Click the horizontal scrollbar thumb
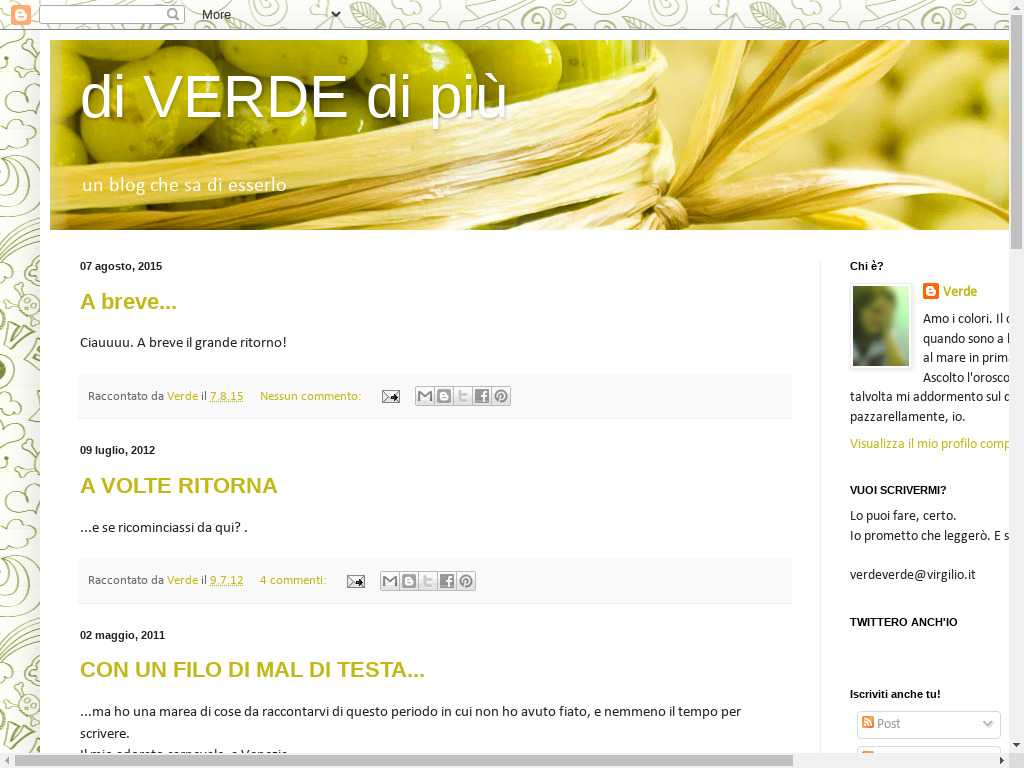The height and width of the screenshot is (768, 1024). [404, 761]
